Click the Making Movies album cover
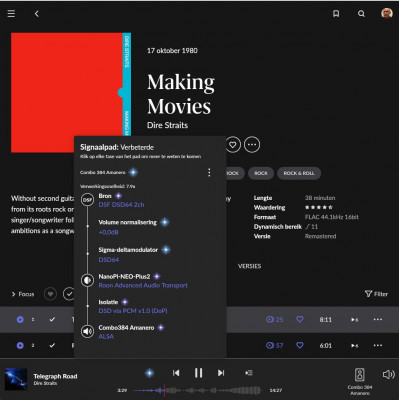 pyautogui.click(x=71, y=92)
